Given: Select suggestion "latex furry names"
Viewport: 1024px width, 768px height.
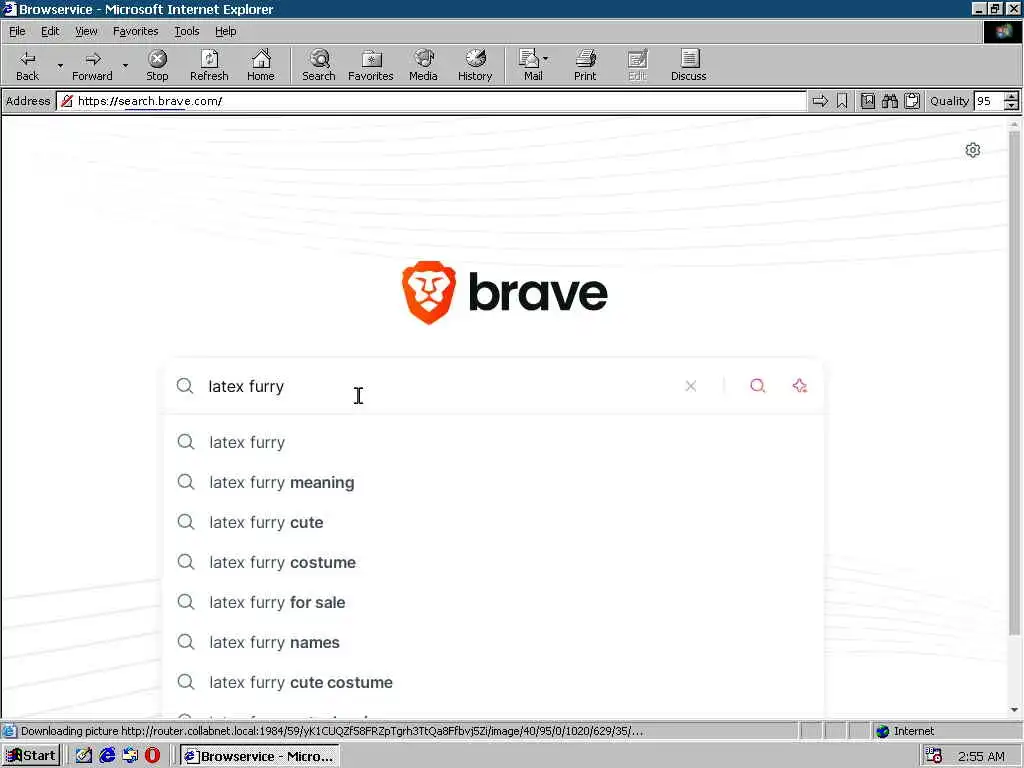Looking at the screenshot, I should coord(494,643).
